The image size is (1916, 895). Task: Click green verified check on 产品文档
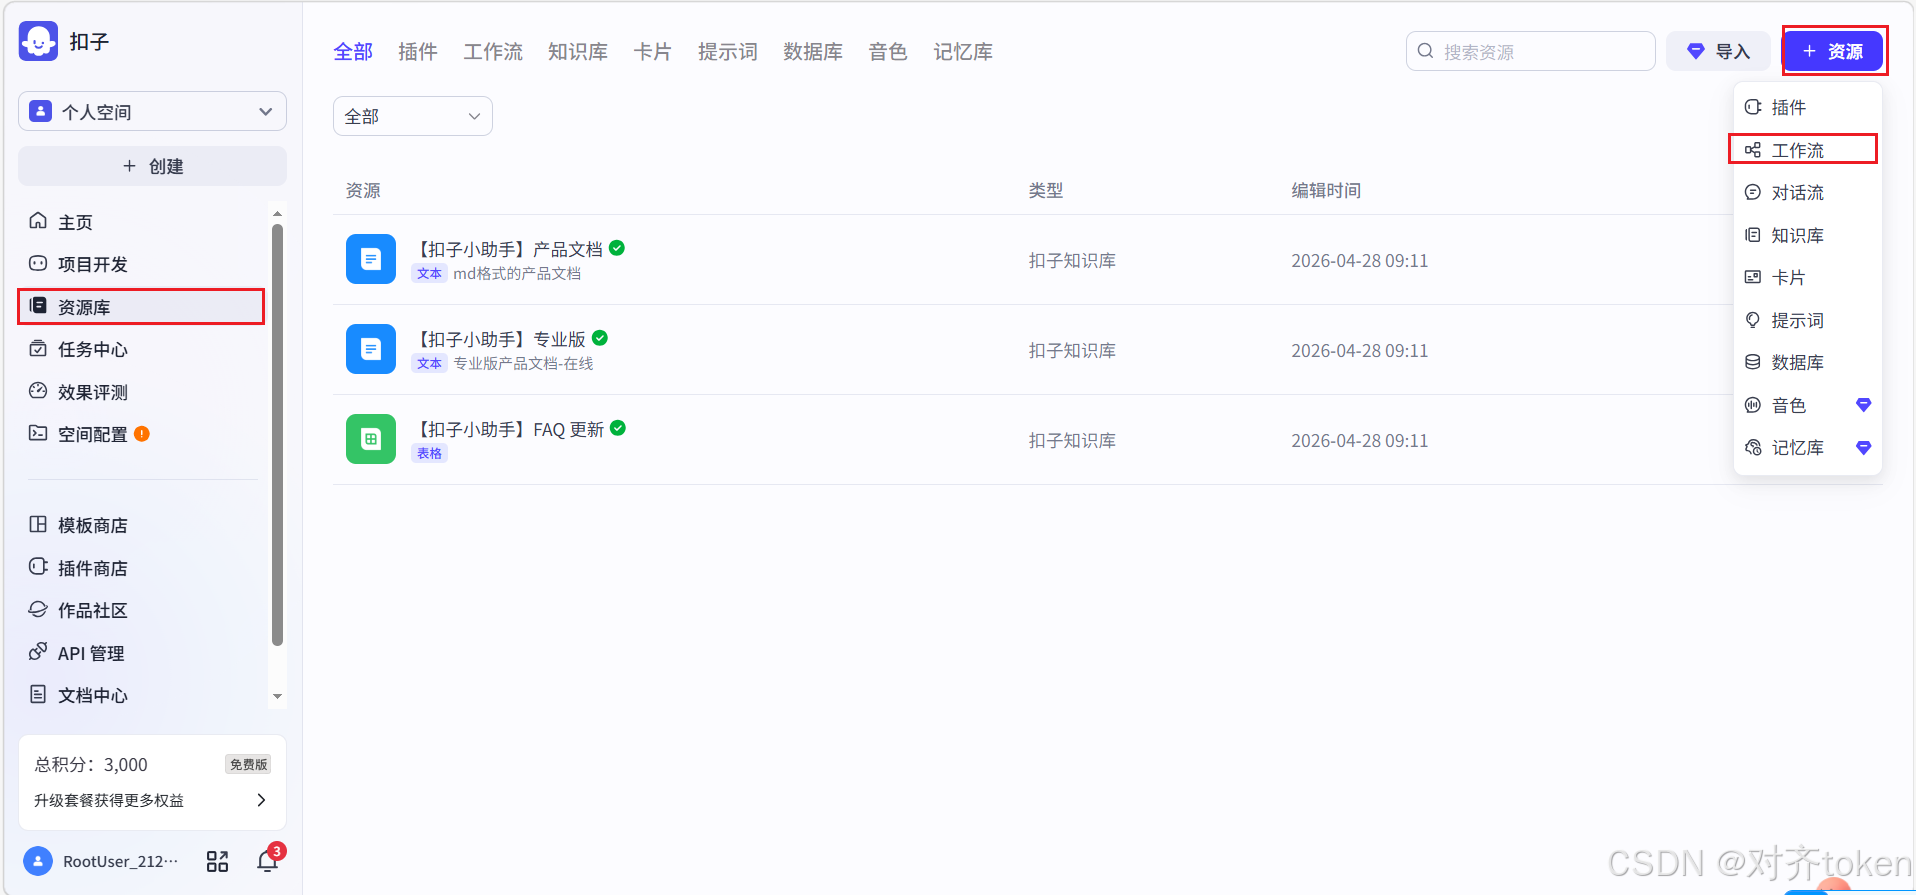pyautogui.click(x=617, y=248)
